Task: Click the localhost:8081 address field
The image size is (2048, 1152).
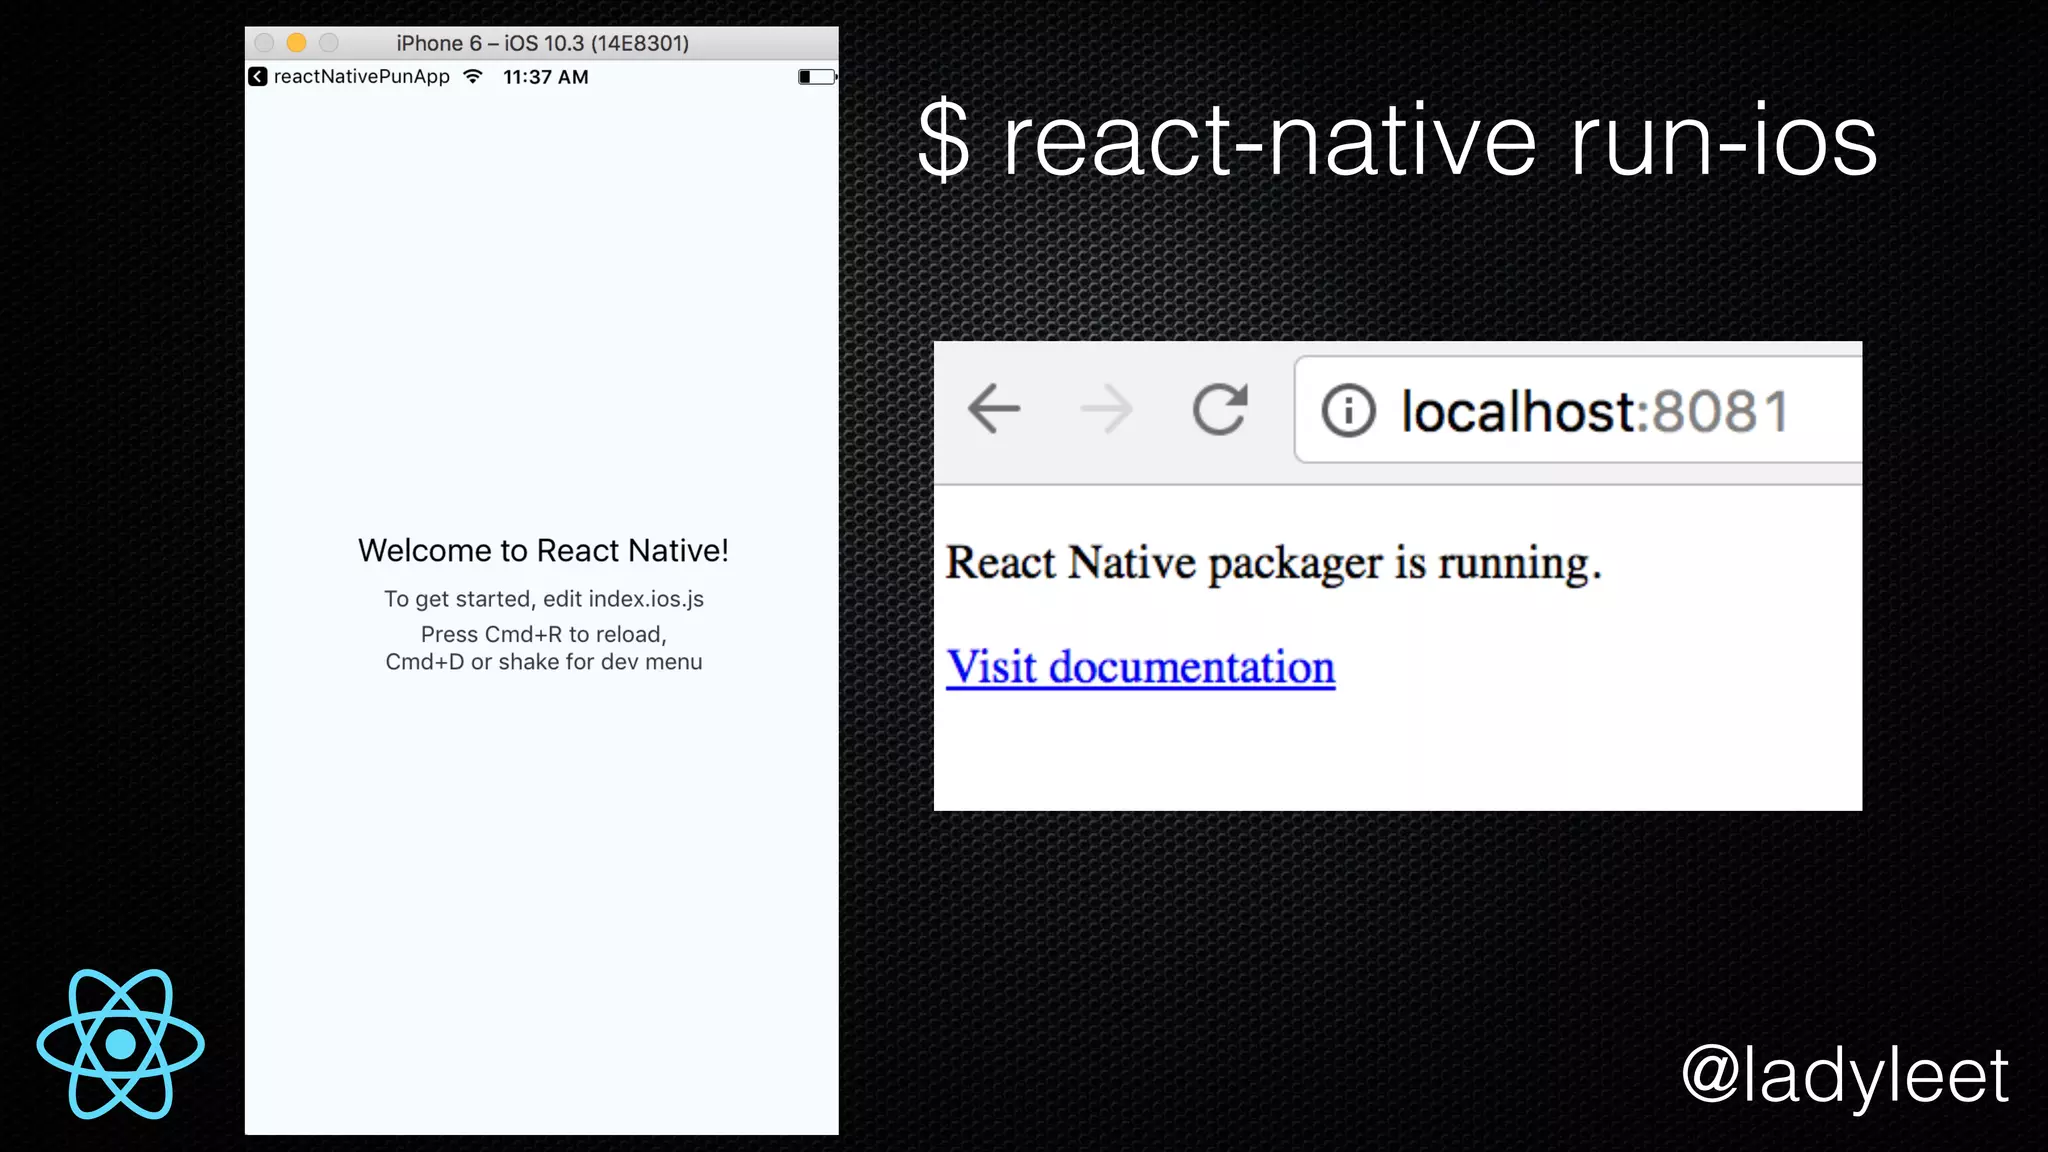Action: (1578, 410)
